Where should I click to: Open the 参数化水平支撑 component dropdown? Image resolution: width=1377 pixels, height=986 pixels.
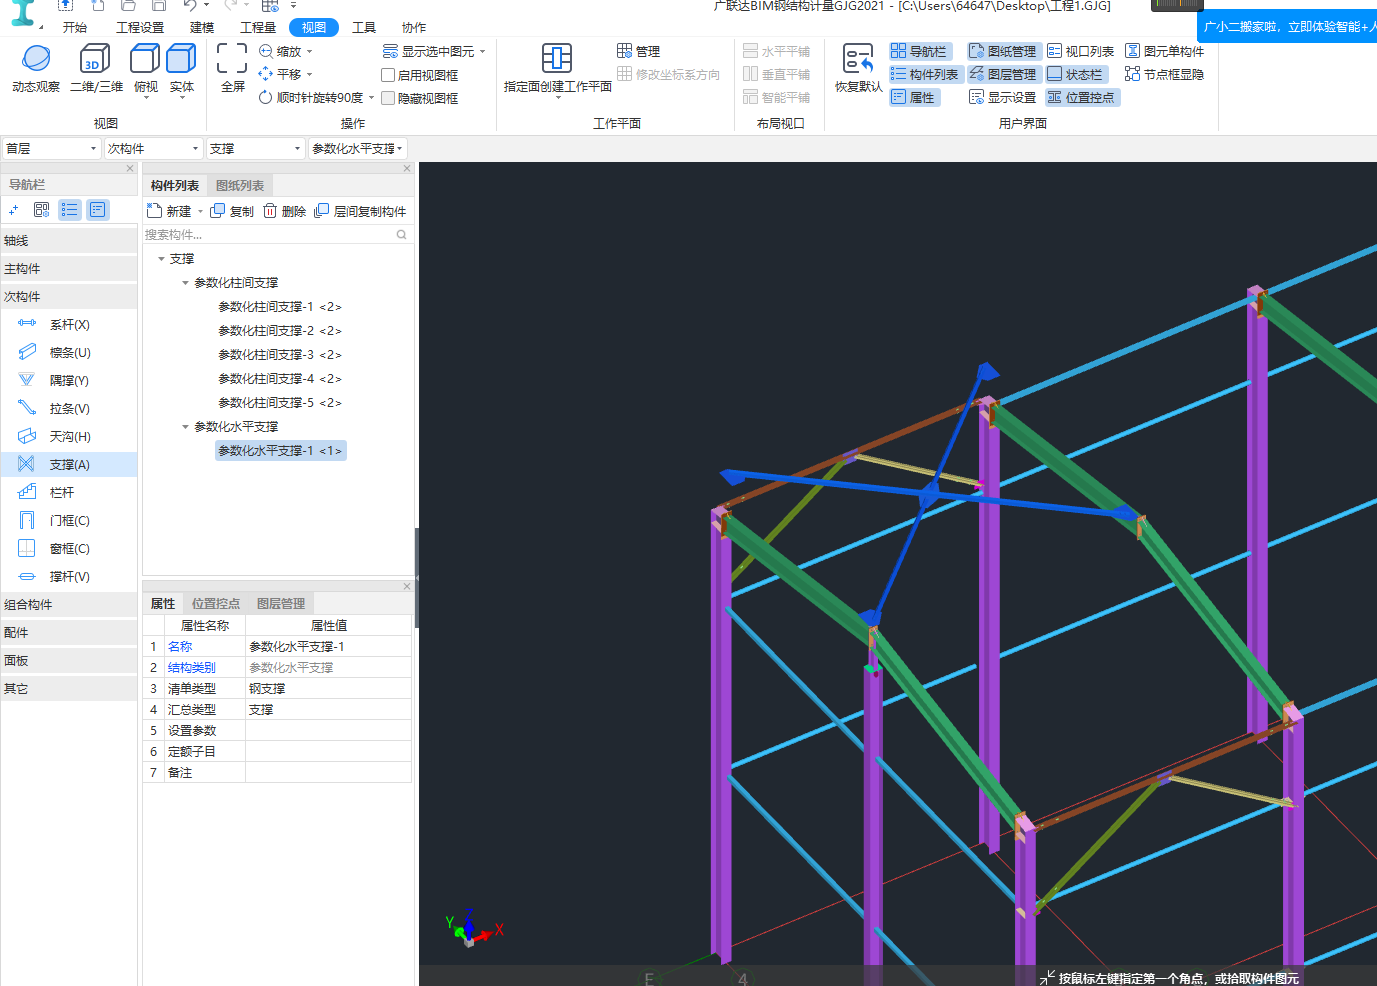[x=357, y=148]
